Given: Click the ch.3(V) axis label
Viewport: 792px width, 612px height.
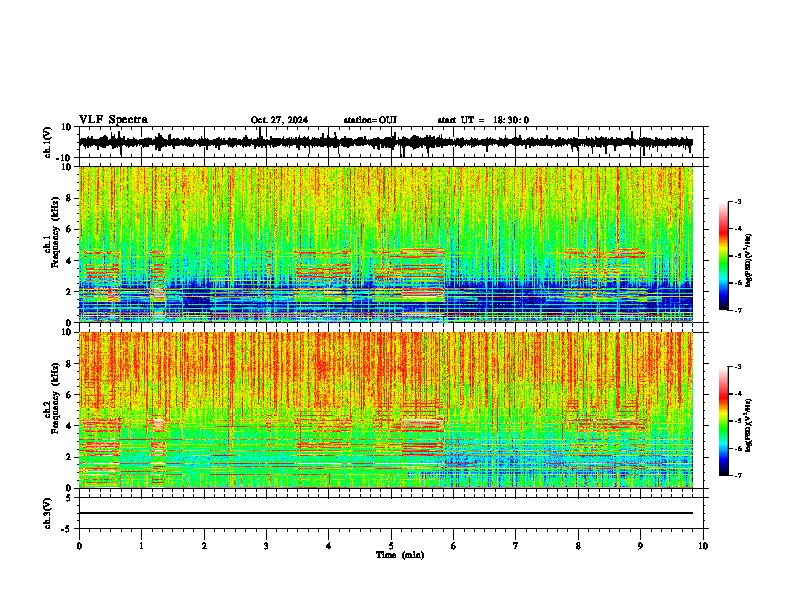Looking at the screenshot, I should (48, 514).
